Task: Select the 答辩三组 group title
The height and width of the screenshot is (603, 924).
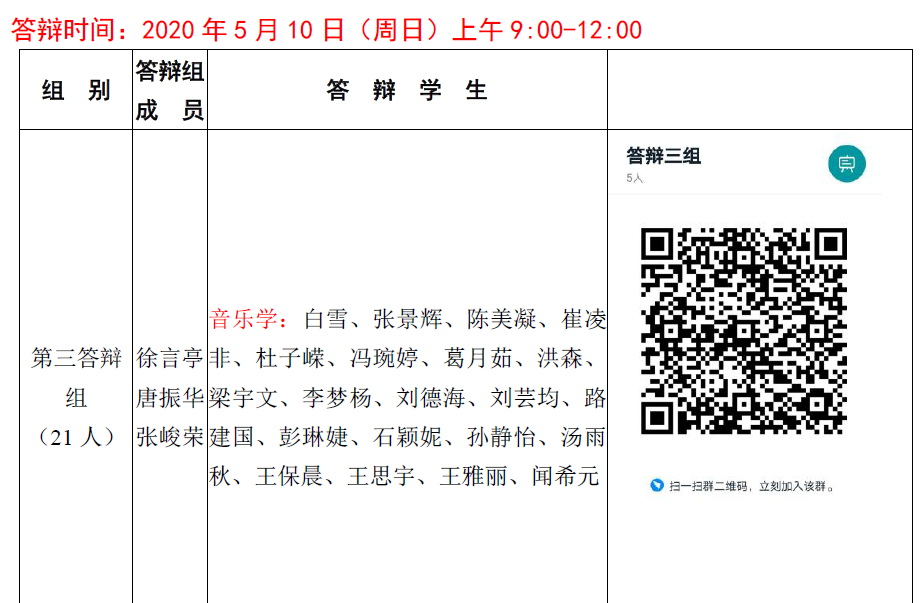Action: pos(663,156)
